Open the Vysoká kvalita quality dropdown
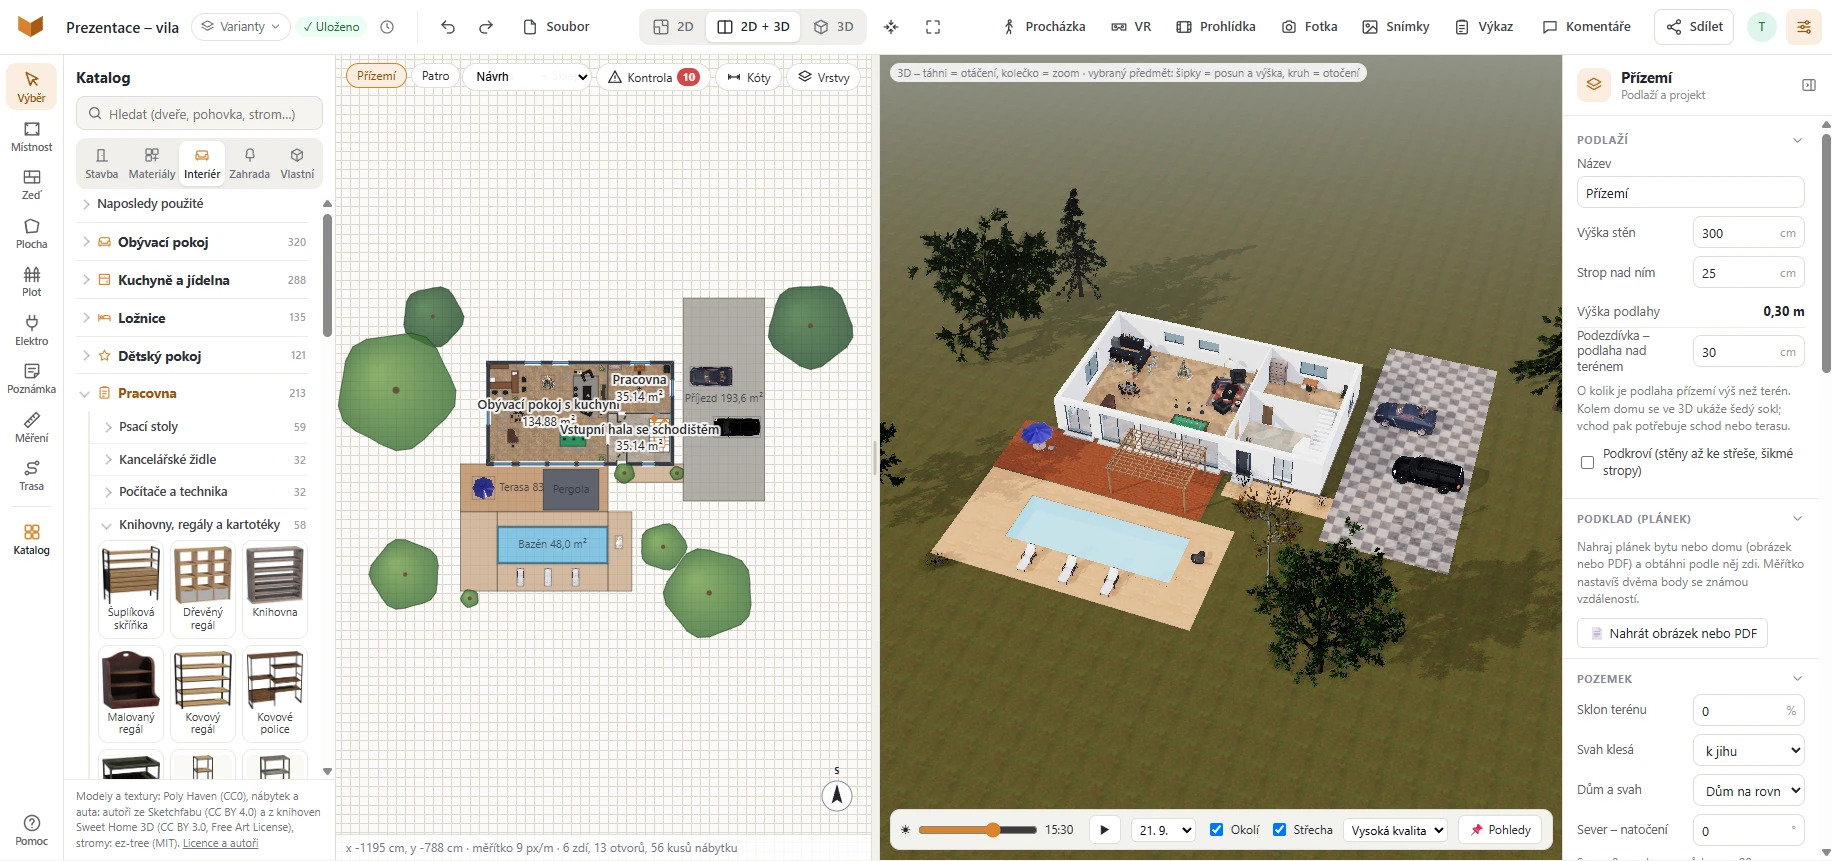The width and height of the screenshot is (1832, 861). pyautogui.click(x=1396, y=830)
